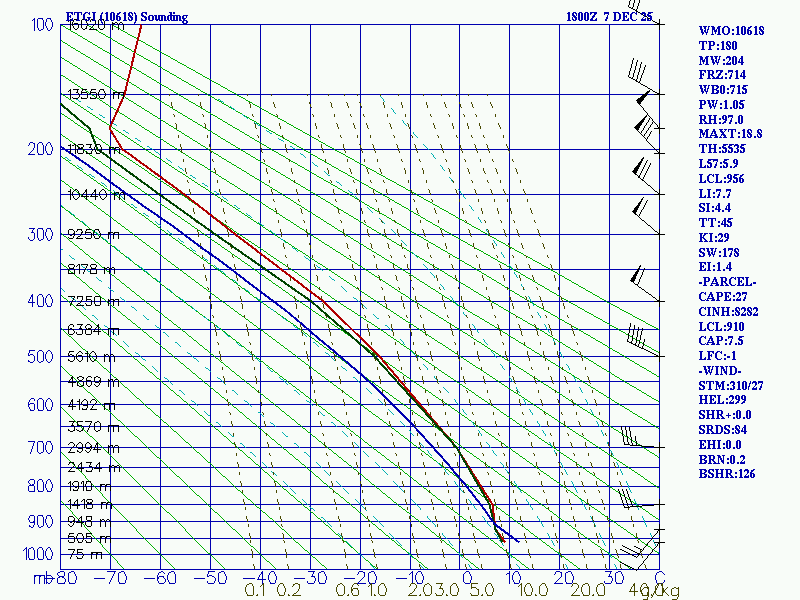This screenshot has width=800, height=600.
Task: Select the -70 temperature axis label
Action: pos(110,578)
